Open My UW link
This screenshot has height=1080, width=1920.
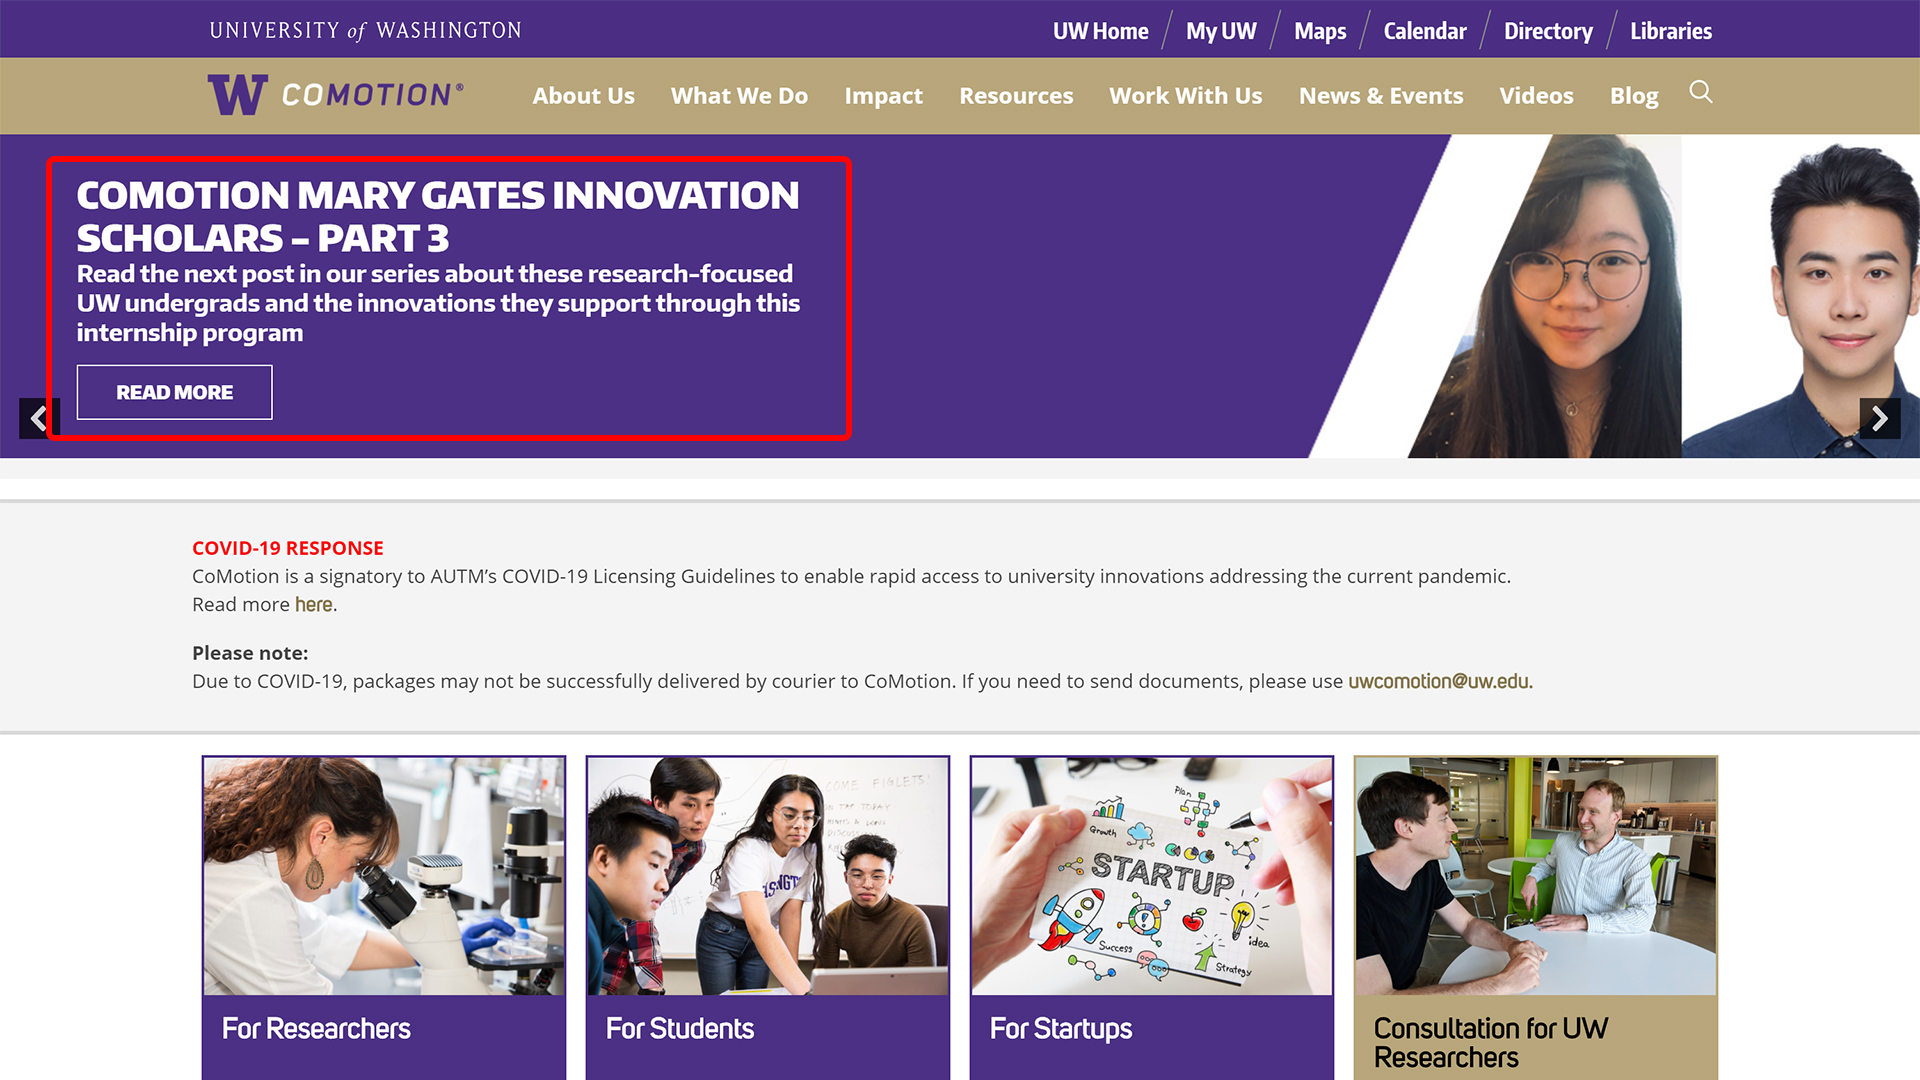(1221, 31)
